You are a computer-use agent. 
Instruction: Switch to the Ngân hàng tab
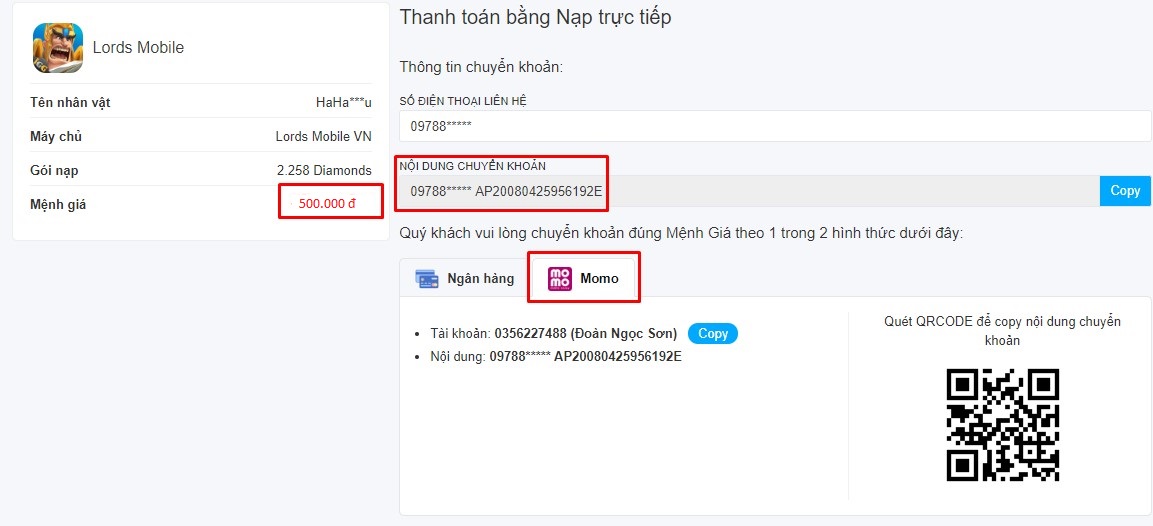(x=465, y=279)
